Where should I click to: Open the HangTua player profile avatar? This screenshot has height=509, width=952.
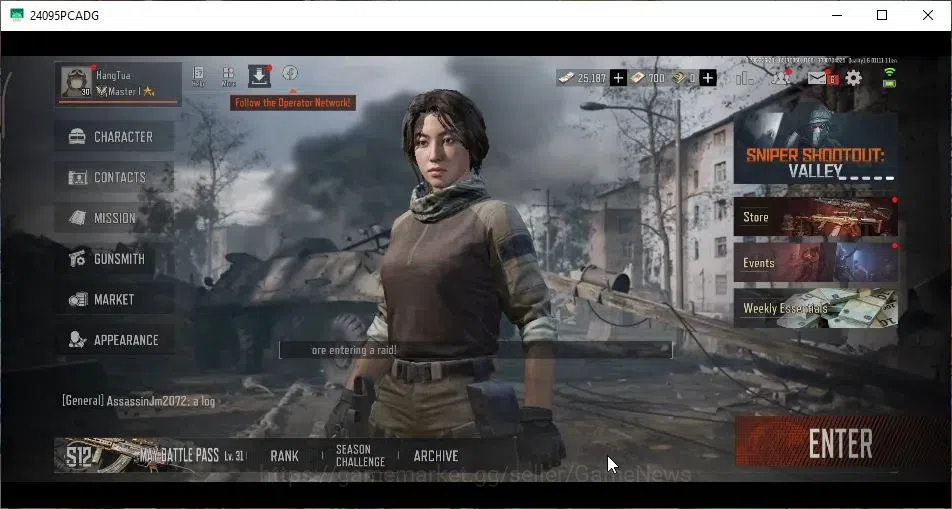pos(77,83)
